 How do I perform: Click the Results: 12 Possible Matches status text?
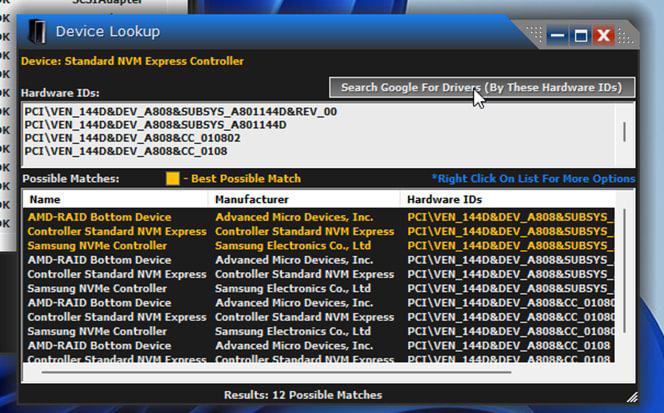(303, 395)
